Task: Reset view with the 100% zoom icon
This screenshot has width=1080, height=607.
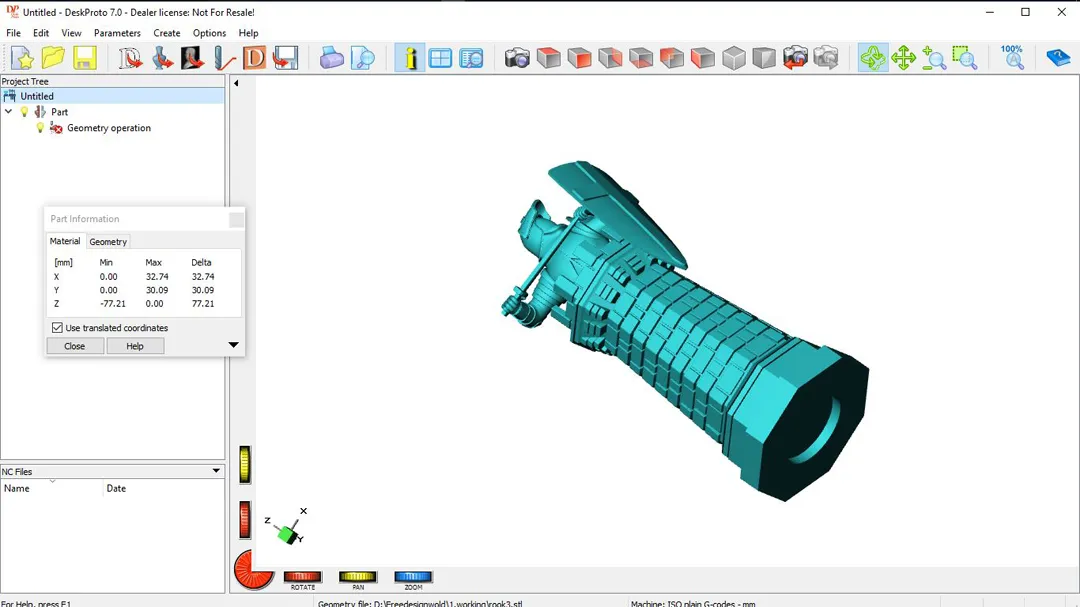Action: 1012,58
